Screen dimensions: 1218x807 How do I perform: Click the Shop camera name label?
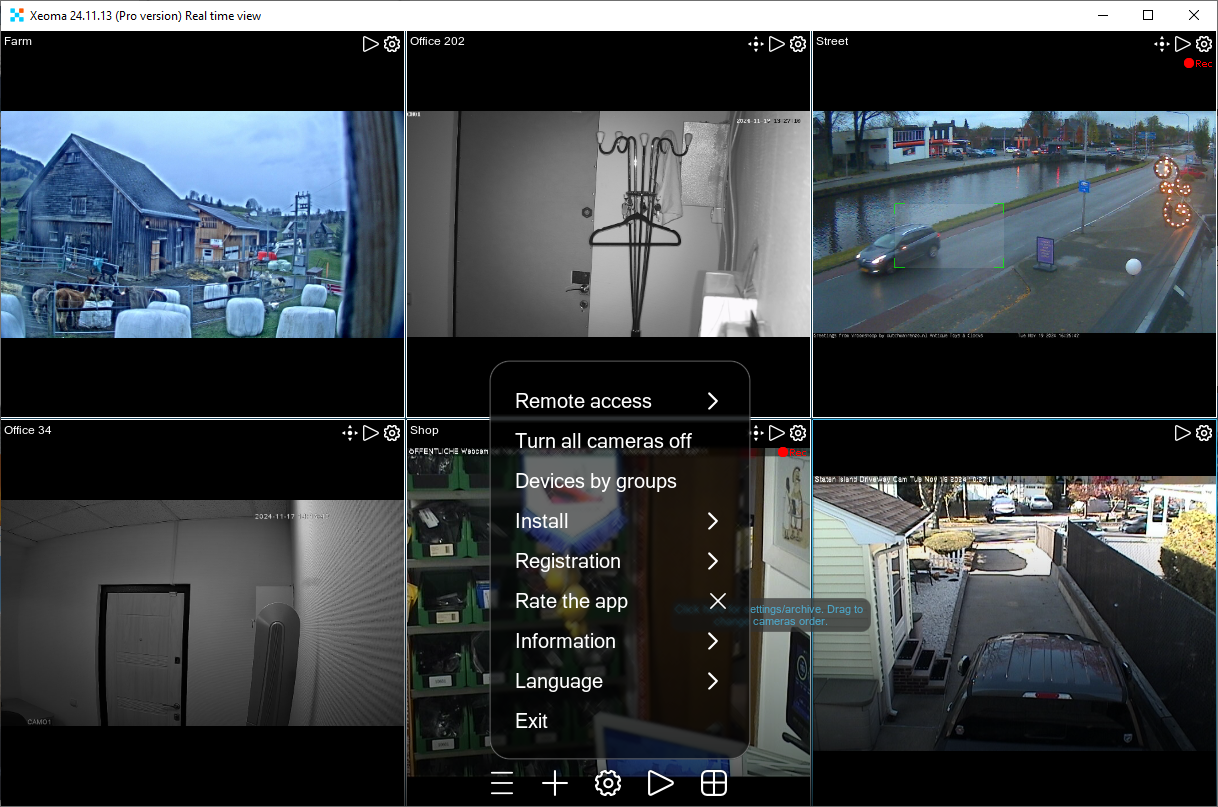point(424,430)
